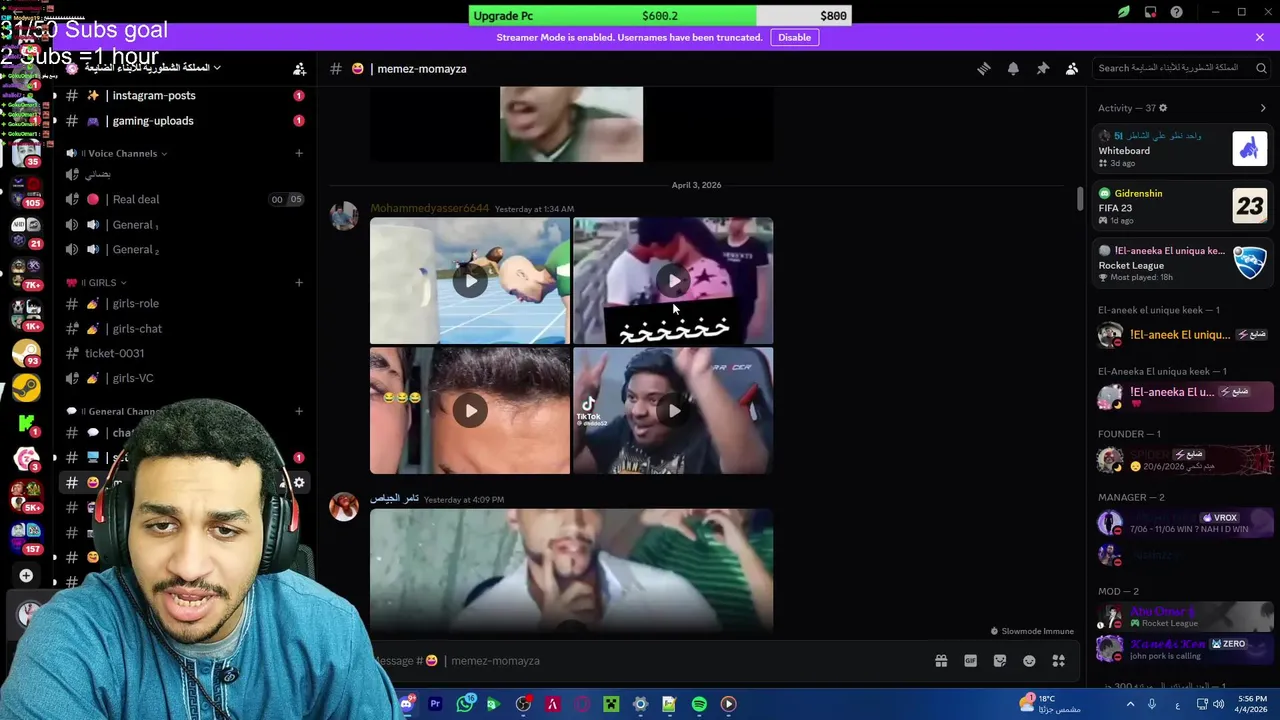This screenshot has width=1280, height=720.
Task: Show pinned messages with the pin icon
Action: point(1042,68)
